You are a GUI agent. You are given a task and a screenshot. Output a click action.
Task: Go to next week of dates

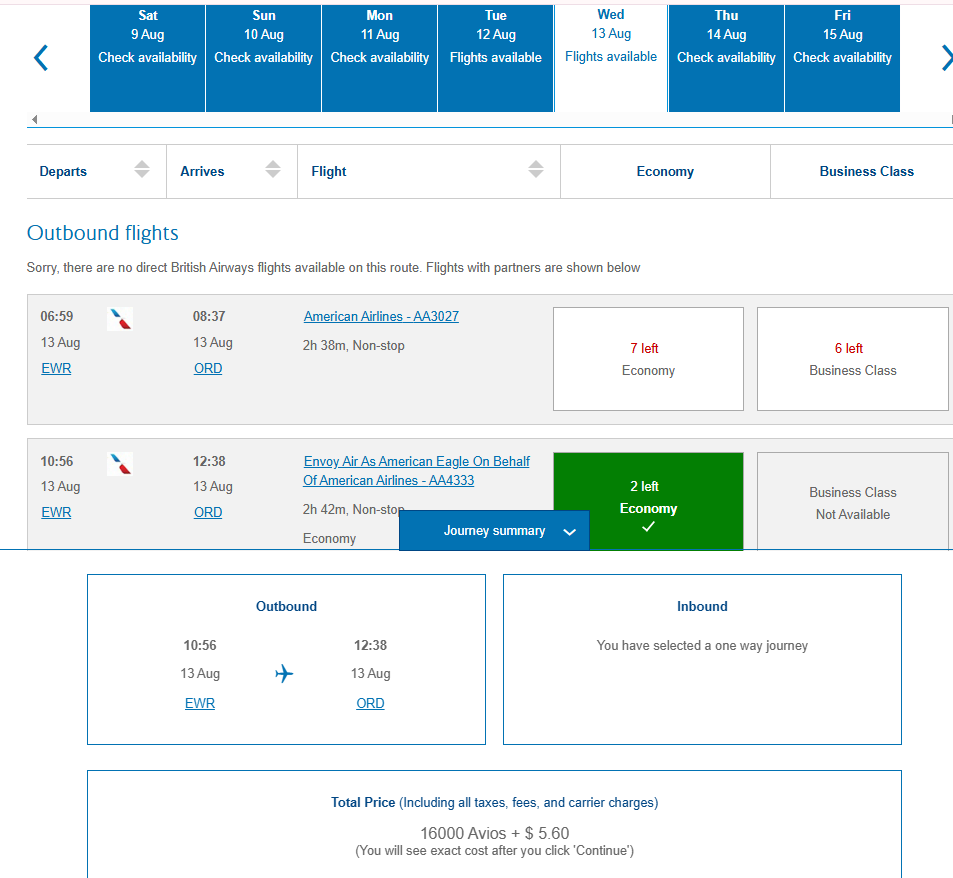coord(947,58)
